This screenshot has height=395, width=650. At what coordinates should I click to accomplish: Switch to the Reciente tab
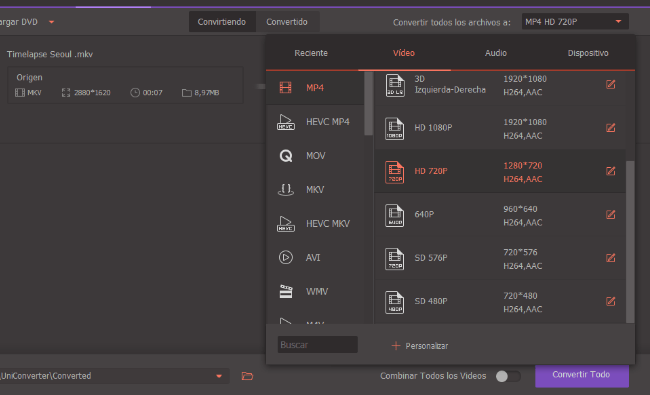(x=311, y=53)
